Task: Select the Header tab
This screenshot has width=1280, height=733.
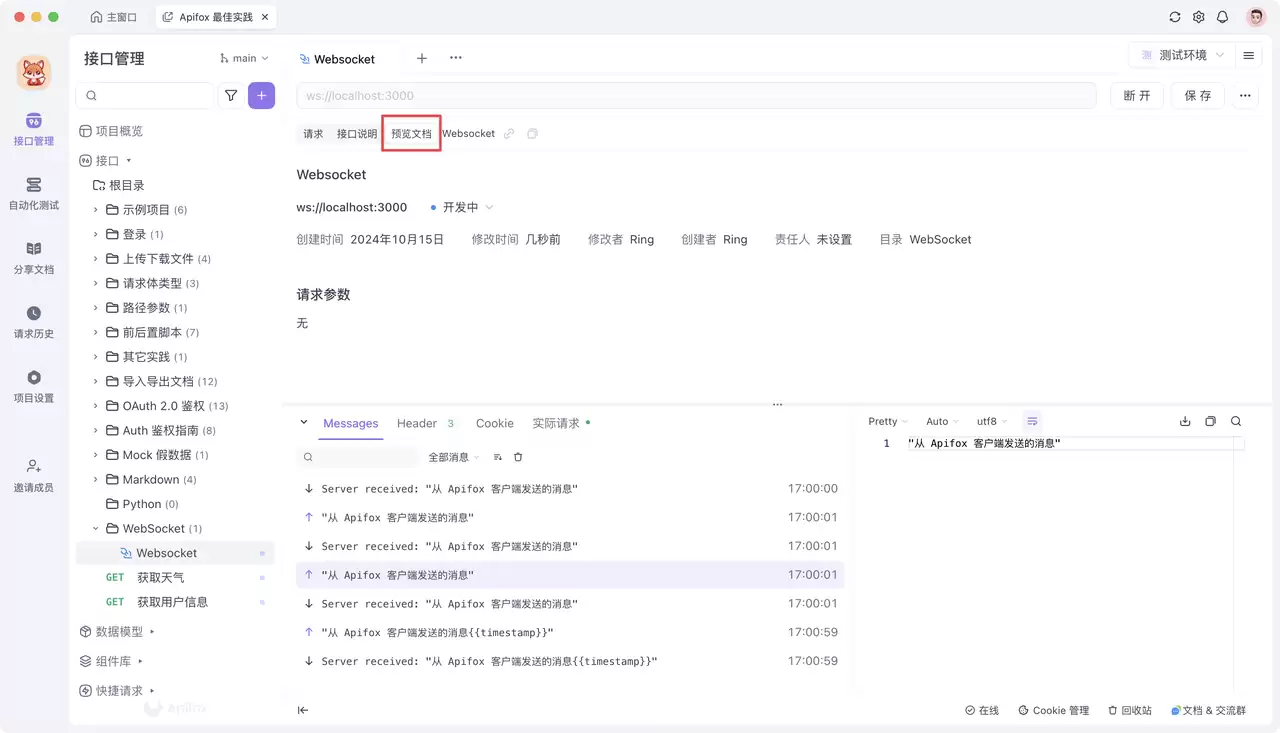Action: click(x=425, y=423)
